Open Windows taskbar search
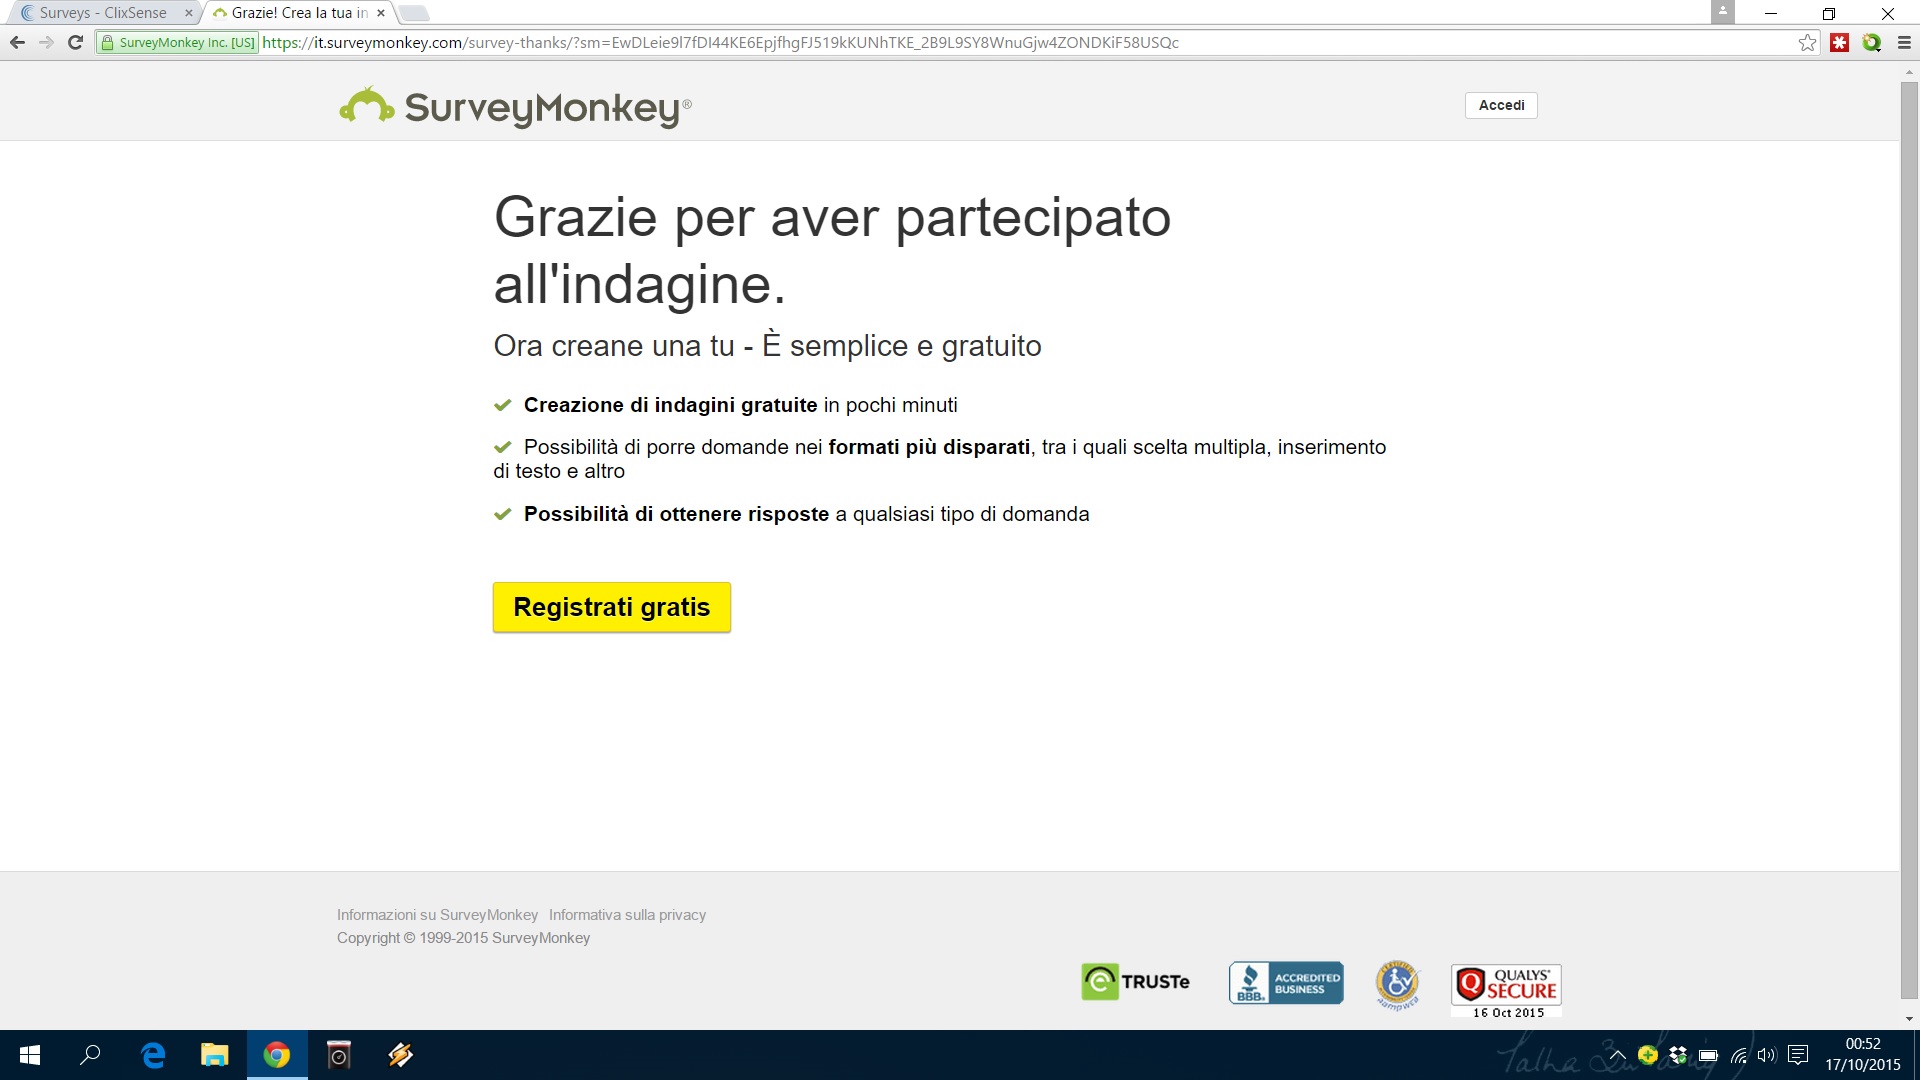The width and height of the screenshot is (1920, 1080). click(x=91, y=1055)
